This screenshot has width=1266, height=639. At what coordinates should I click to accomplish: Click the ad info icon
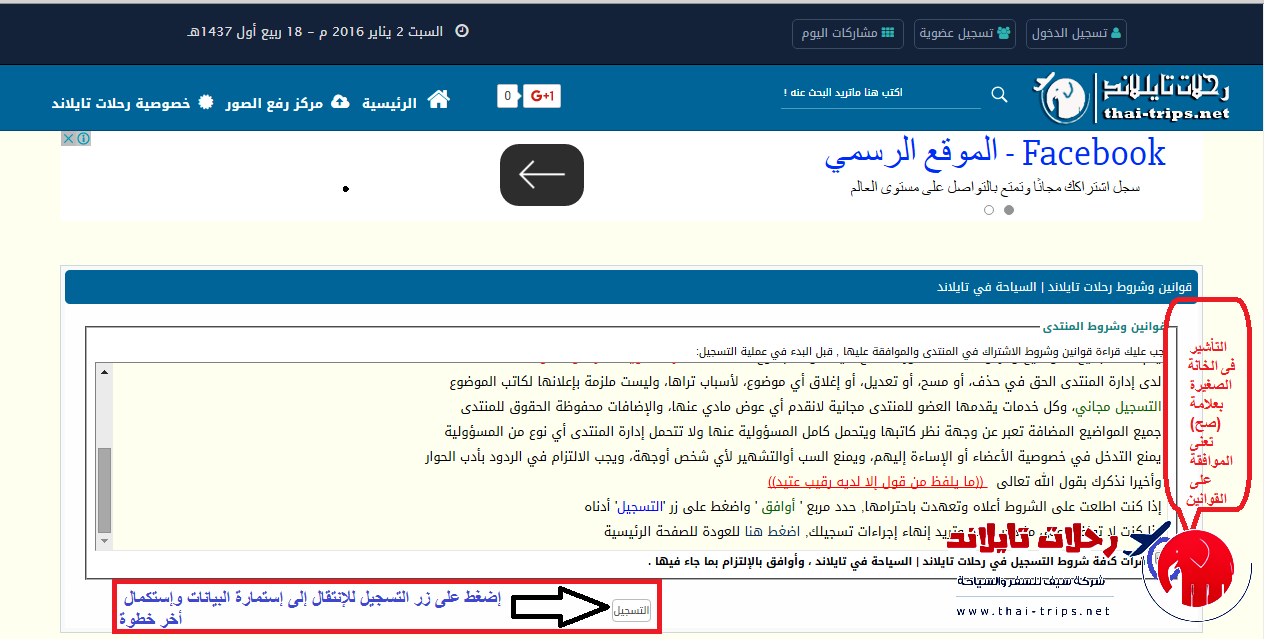[84, 139]
